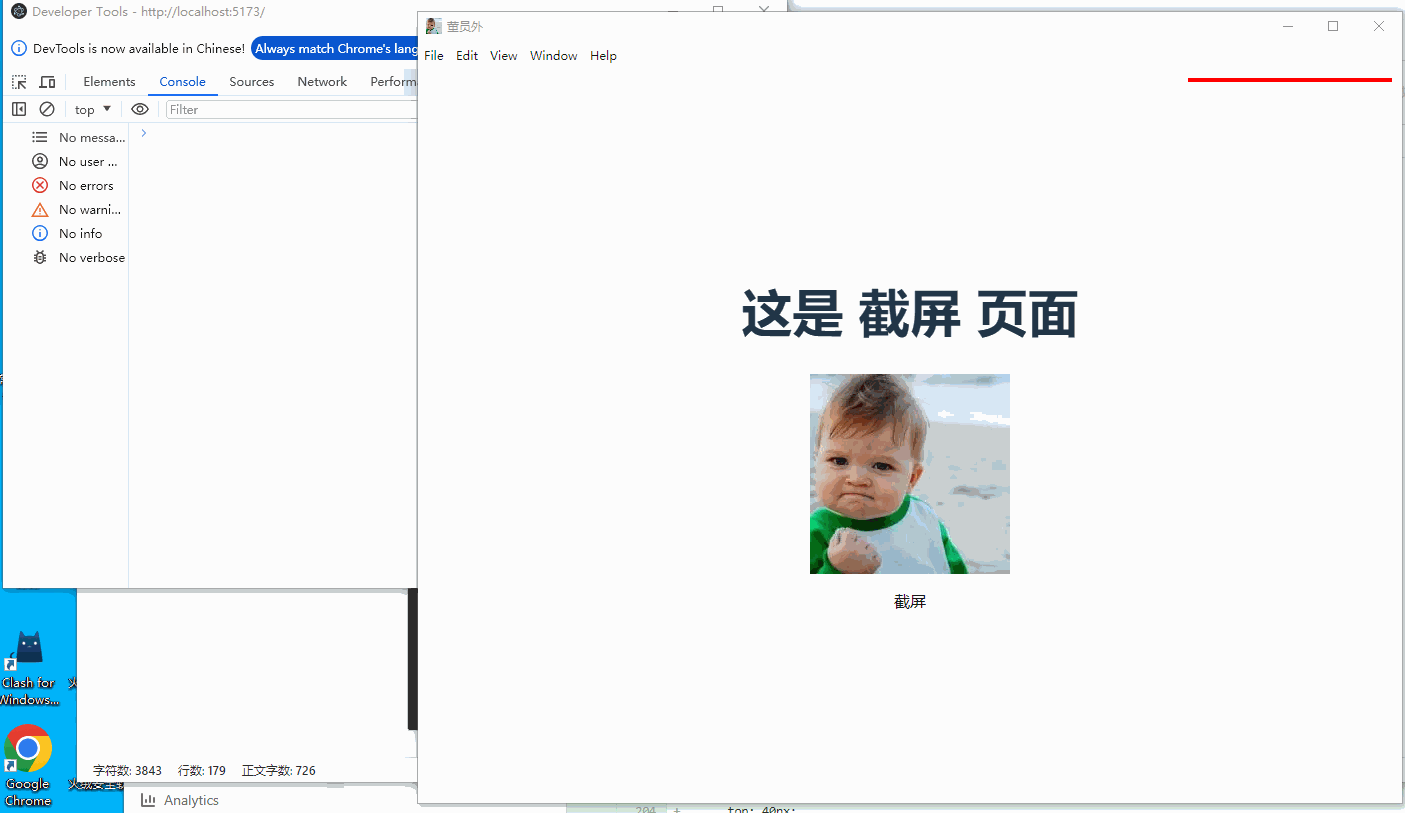The width and height of the screenshot is (1405, 813).
Task: Click the blue info circle icon
Action: (40, 234)
